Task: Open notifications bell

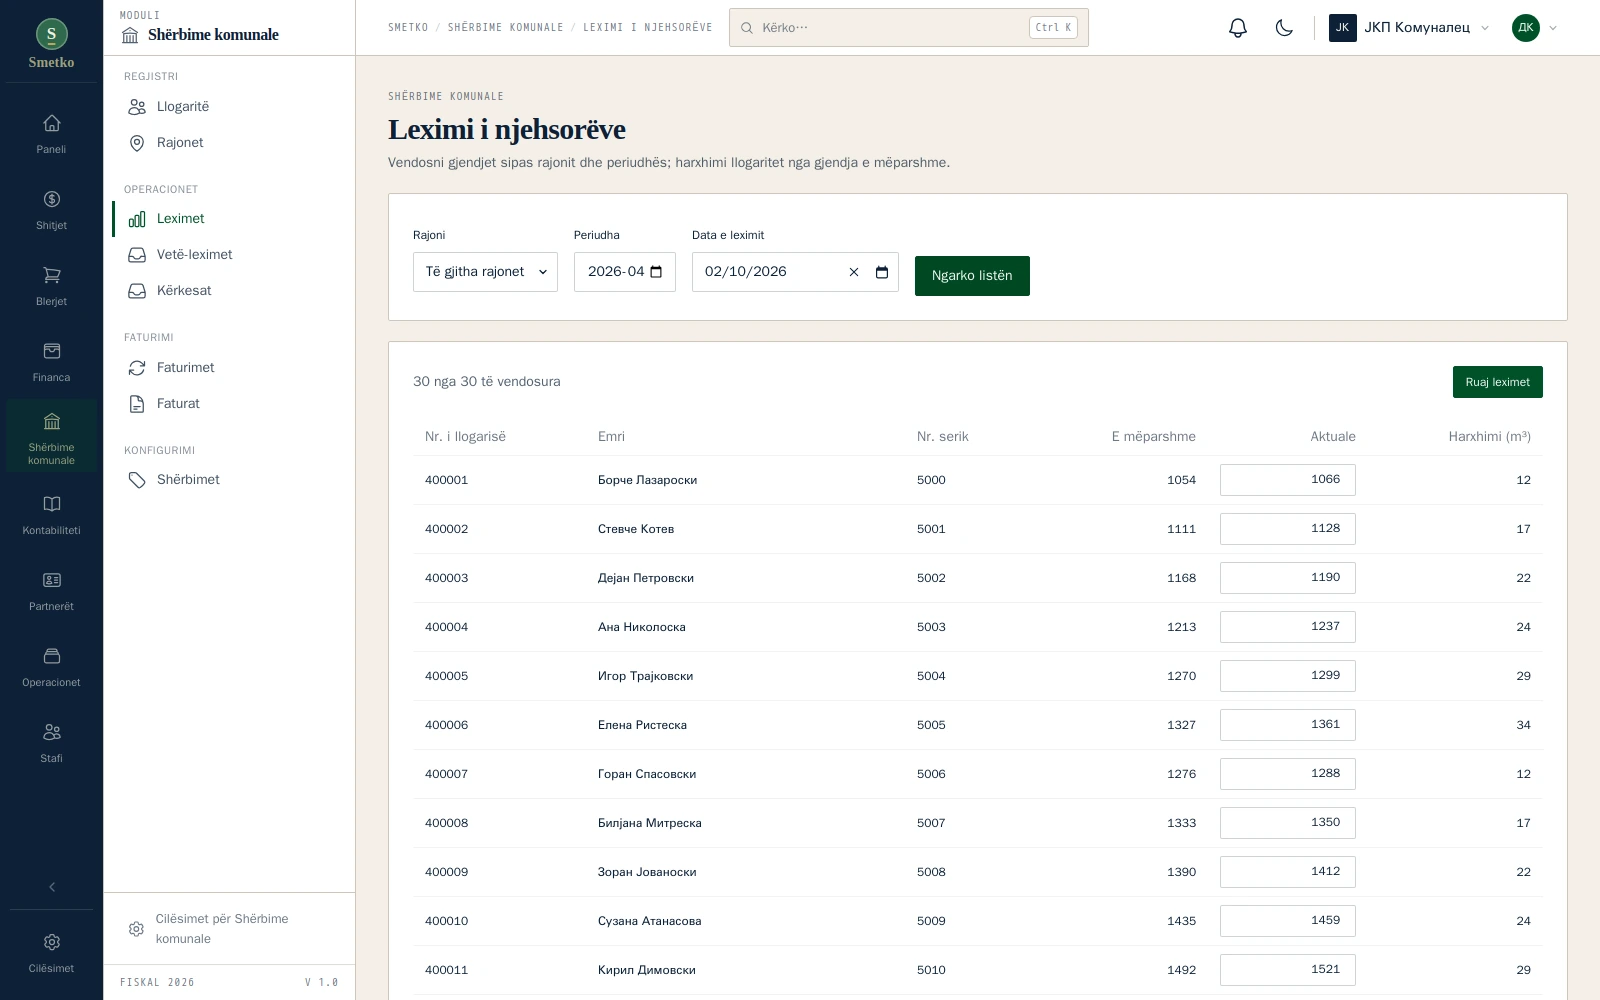Action: pos(1238,28)
